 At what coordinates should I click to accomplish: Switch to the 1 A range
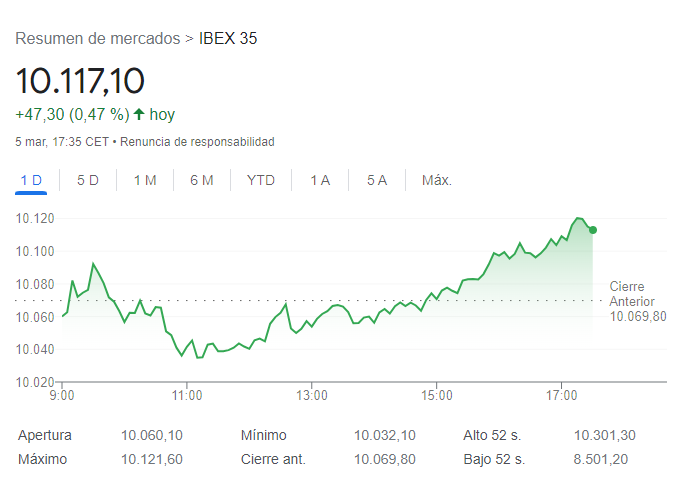click(320, 180)
